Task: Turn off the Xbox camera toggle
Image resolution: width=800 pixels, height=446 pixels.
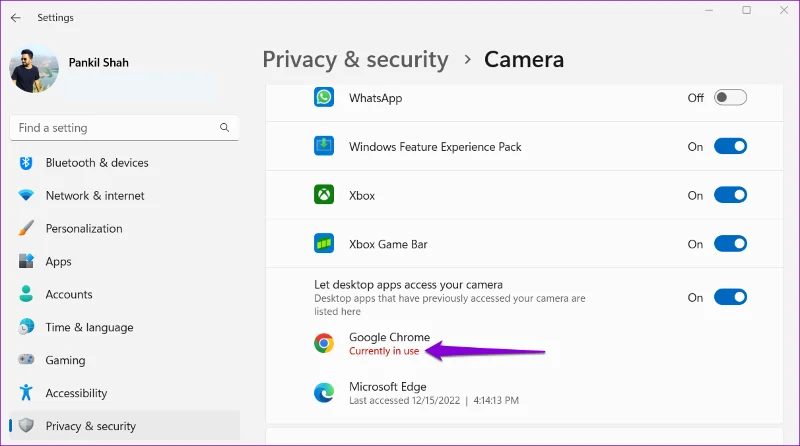Action: pyautogui.click(x=730, y=195)
